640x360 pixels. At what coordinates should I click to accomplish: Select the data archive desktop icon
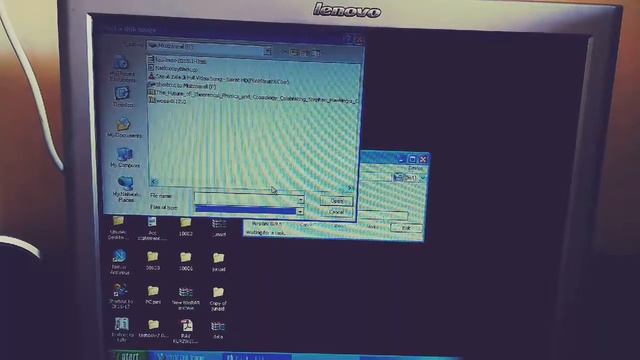coord(218,330)
